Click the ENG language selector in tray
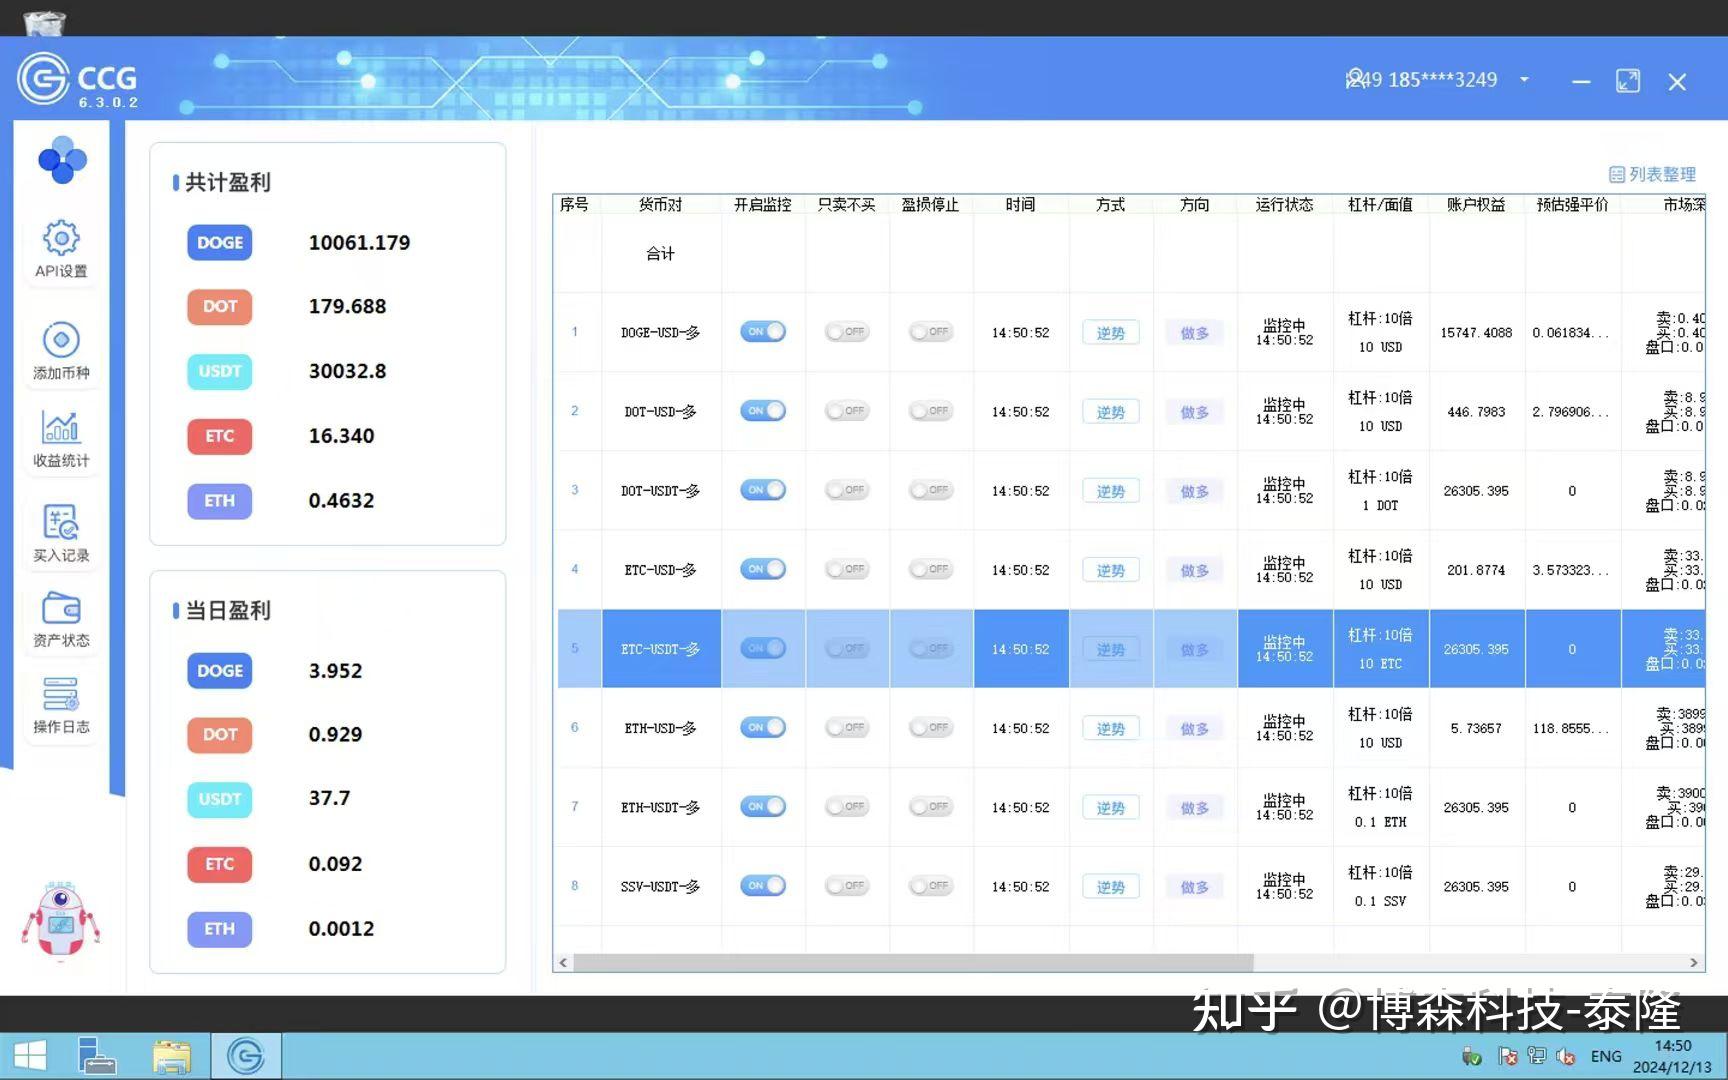The height and width of the screenshot is (1080, 1728). coord(1606,1055)
